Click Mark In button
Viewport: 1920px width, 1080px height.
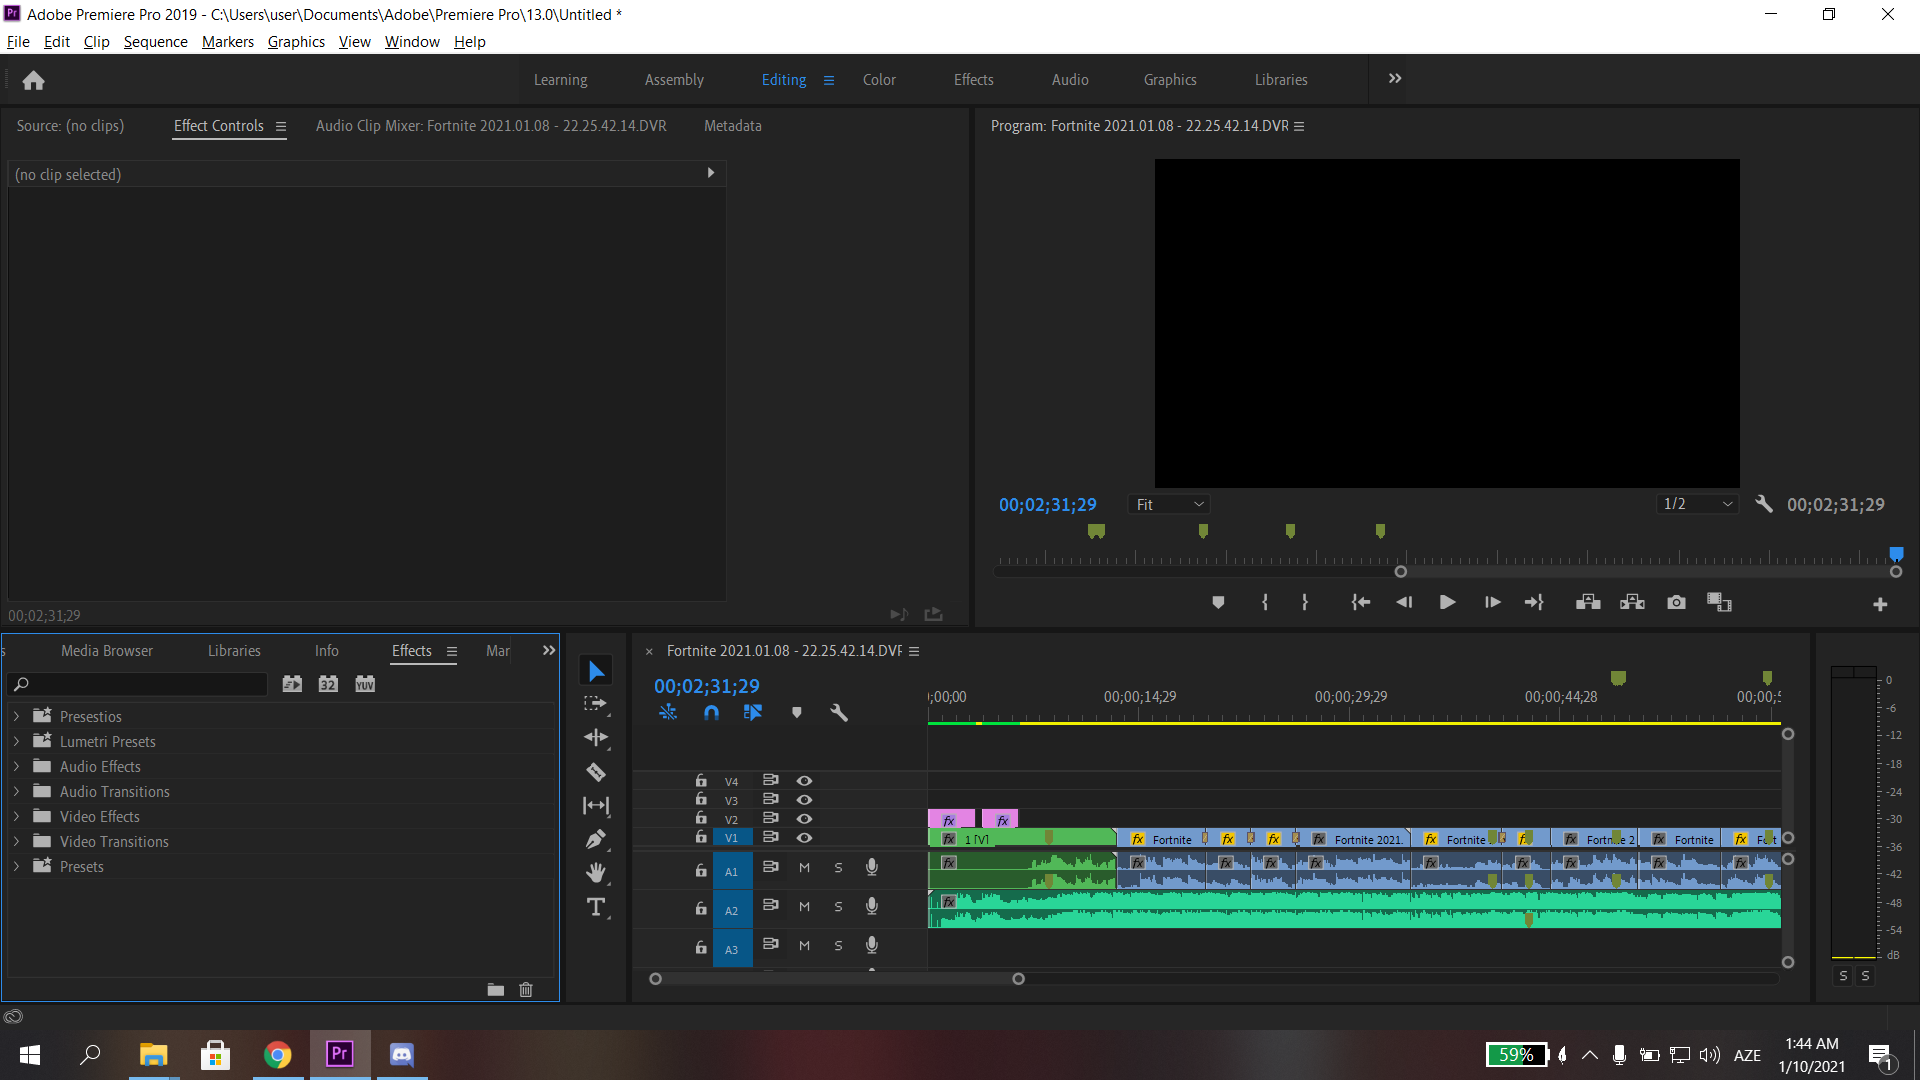[x=1265, y=603]
